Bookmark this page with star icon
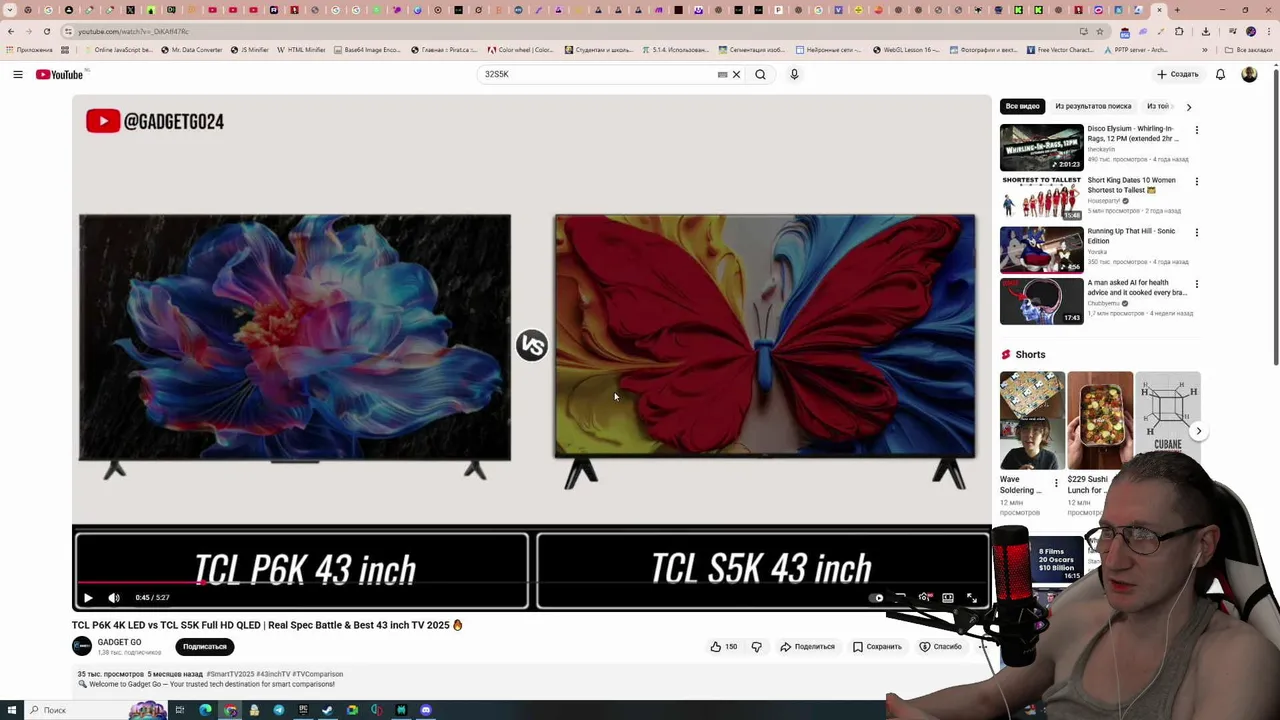The image size is (1280, 720). click(1100, 31)
